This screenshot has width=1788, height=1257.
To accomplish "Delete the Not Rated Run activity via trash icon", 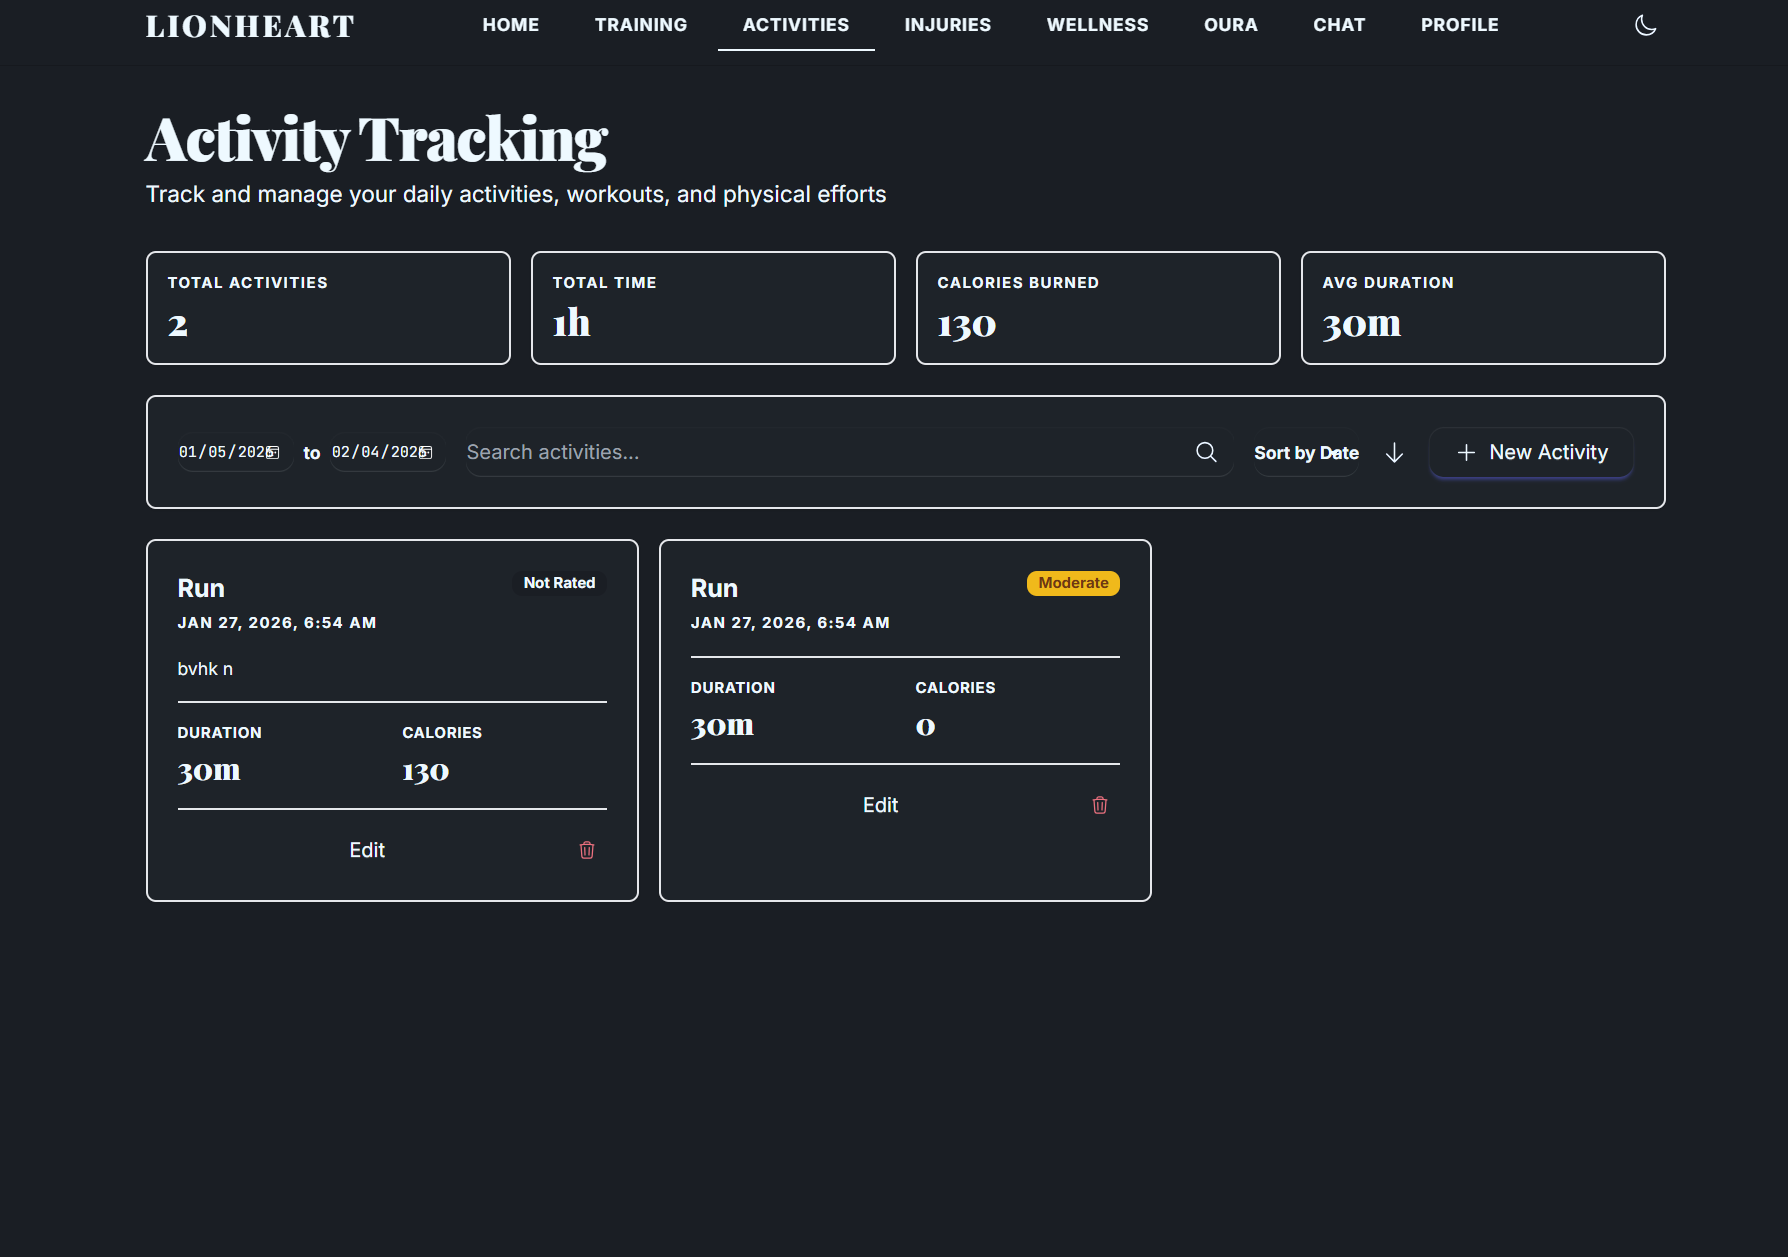I will click(587, 850).
